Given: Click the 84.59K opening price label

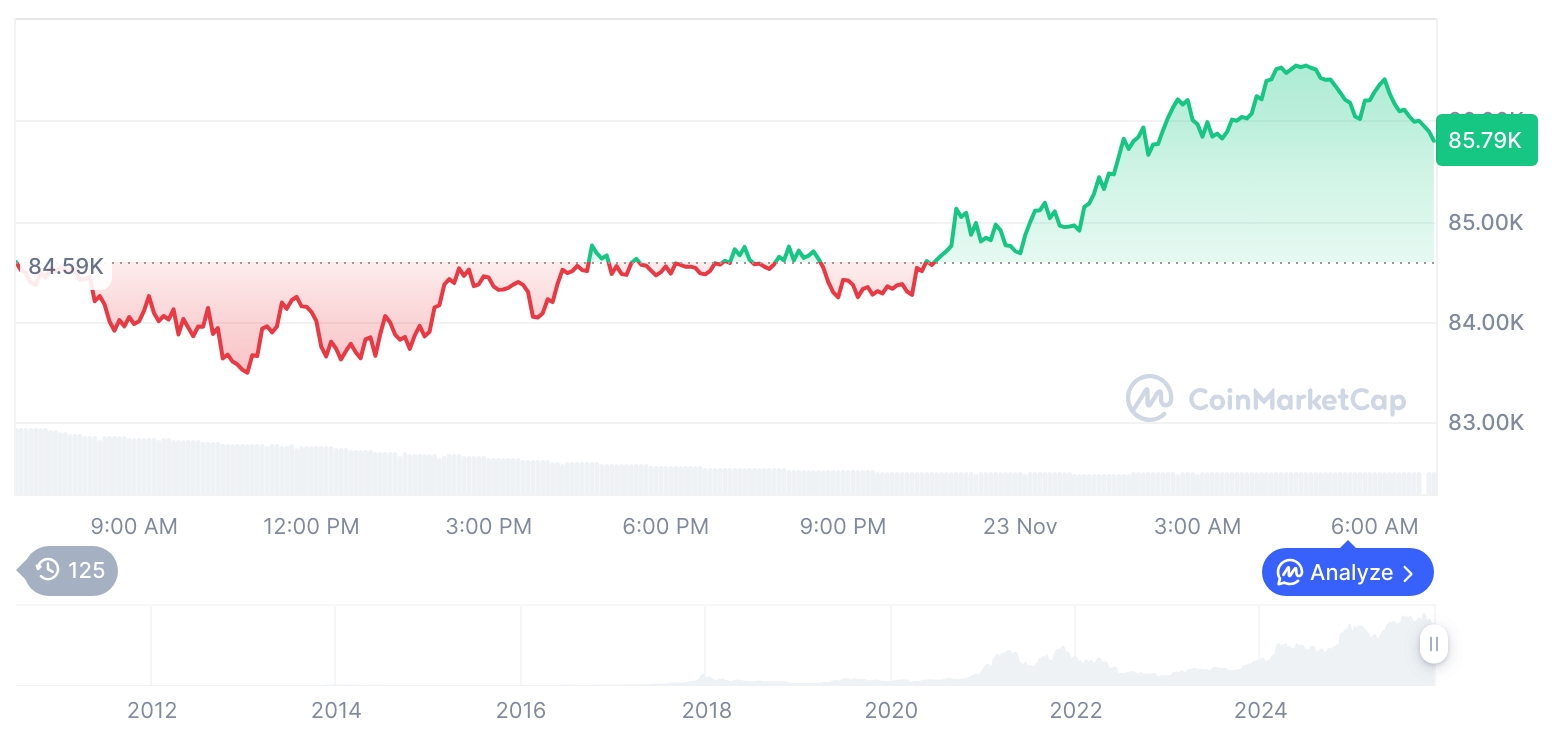Looking at the screenshot, I should tap(65, 267).
